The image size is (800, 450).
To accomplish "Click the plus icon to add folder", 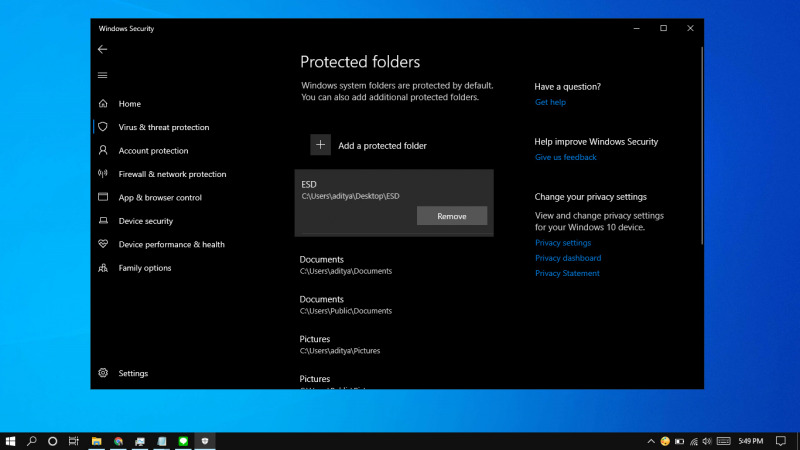I will (320, 145).
